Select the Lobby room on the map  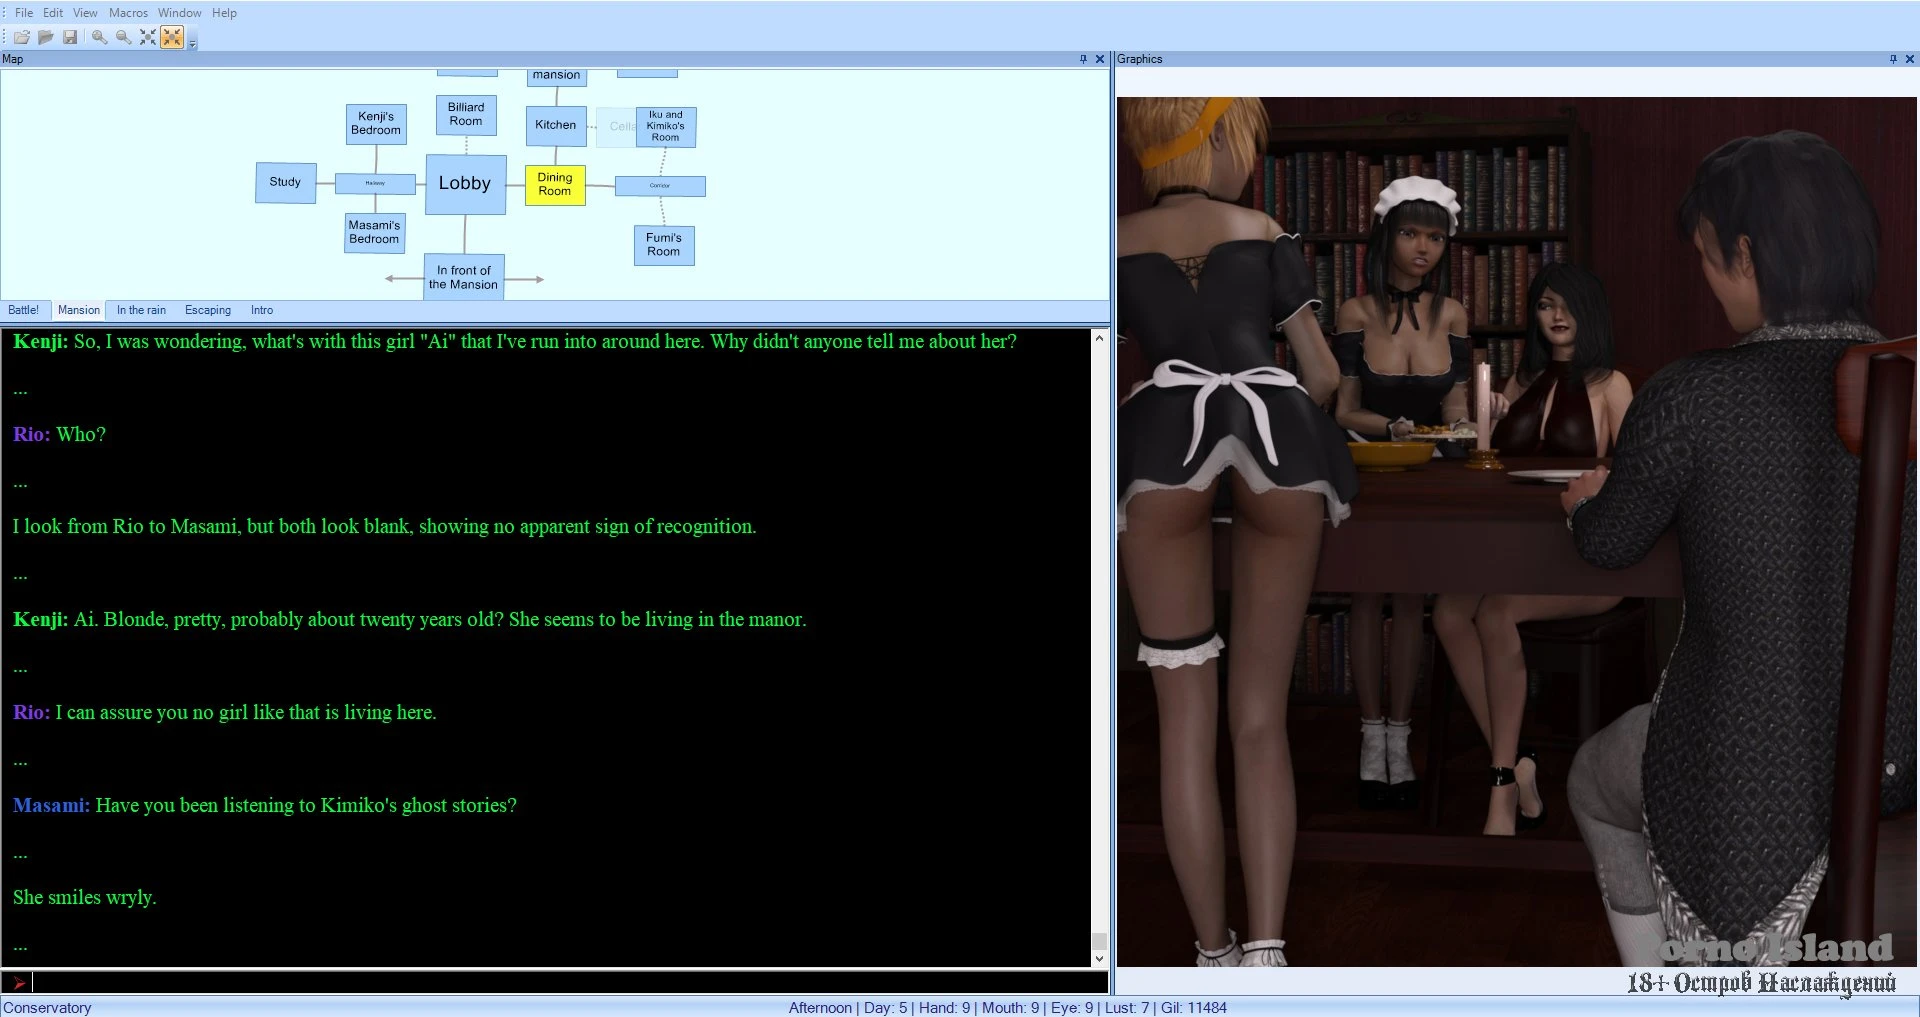click(465, 184)
